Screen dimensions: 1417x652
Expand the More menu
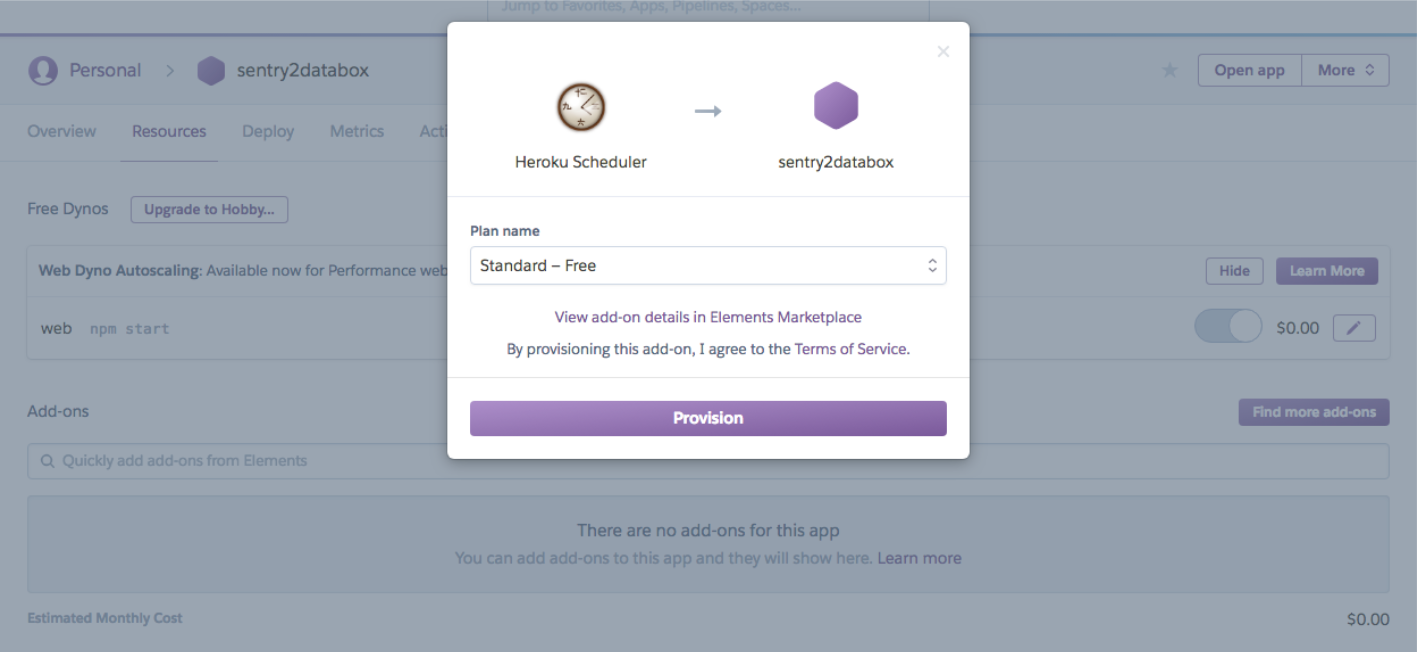[1345, 70]
